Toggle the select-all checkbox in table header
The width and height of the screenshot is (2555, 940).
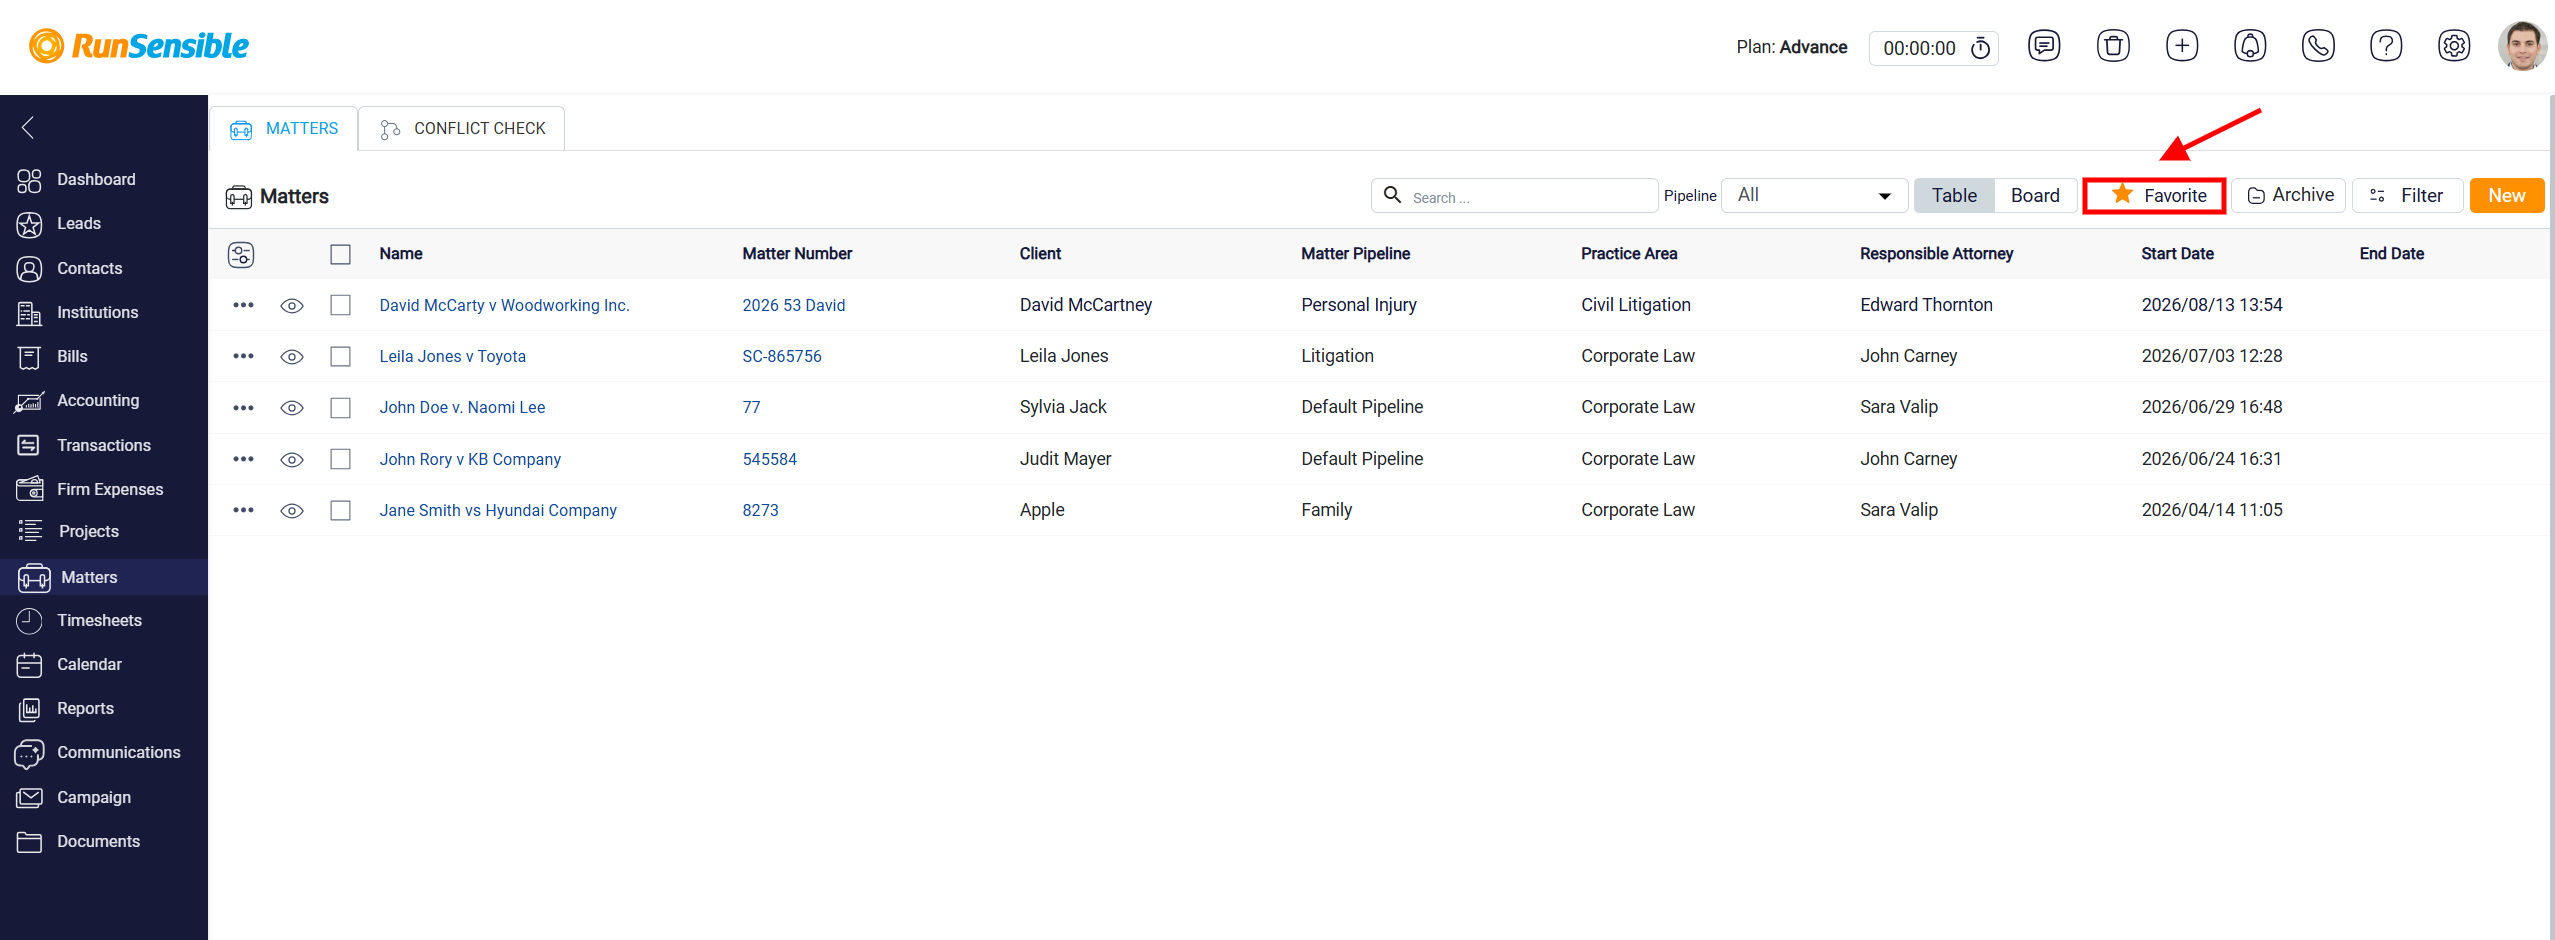click(x=341, y=255)
